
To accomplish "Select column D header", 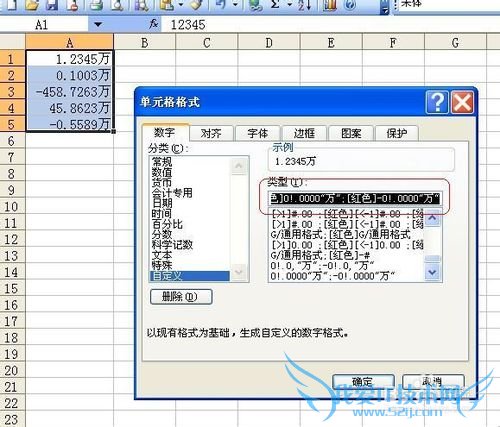I will (x=269, y=42).
